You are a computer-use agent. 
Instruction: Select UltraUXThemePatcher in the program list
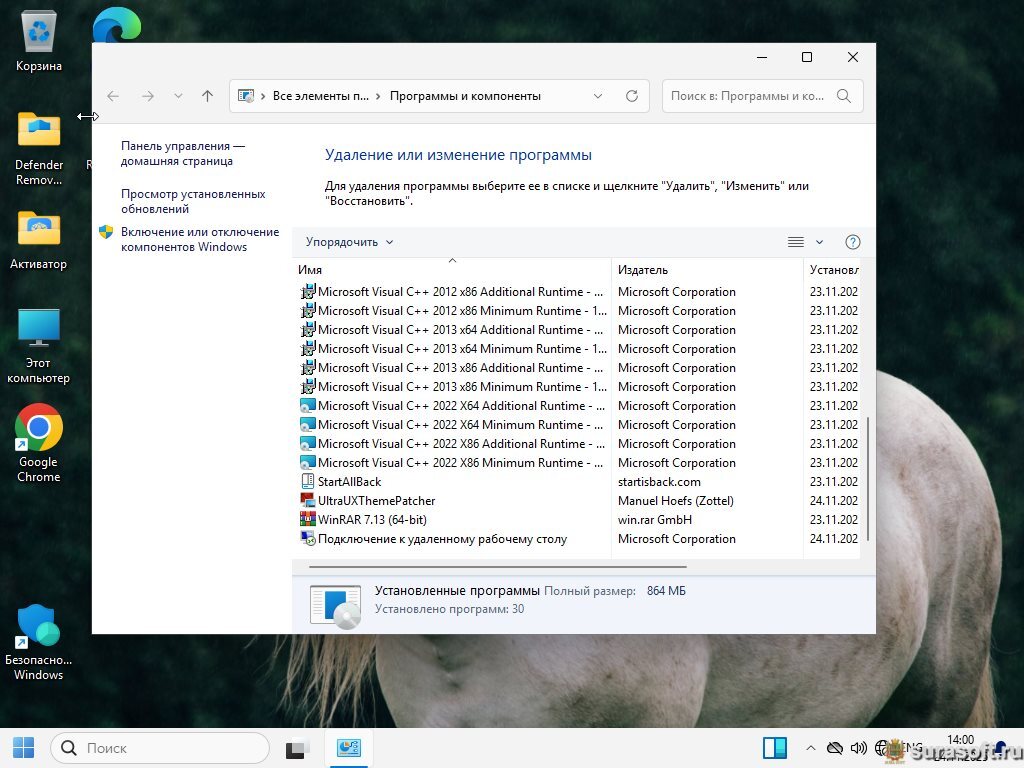click(376, 501)
